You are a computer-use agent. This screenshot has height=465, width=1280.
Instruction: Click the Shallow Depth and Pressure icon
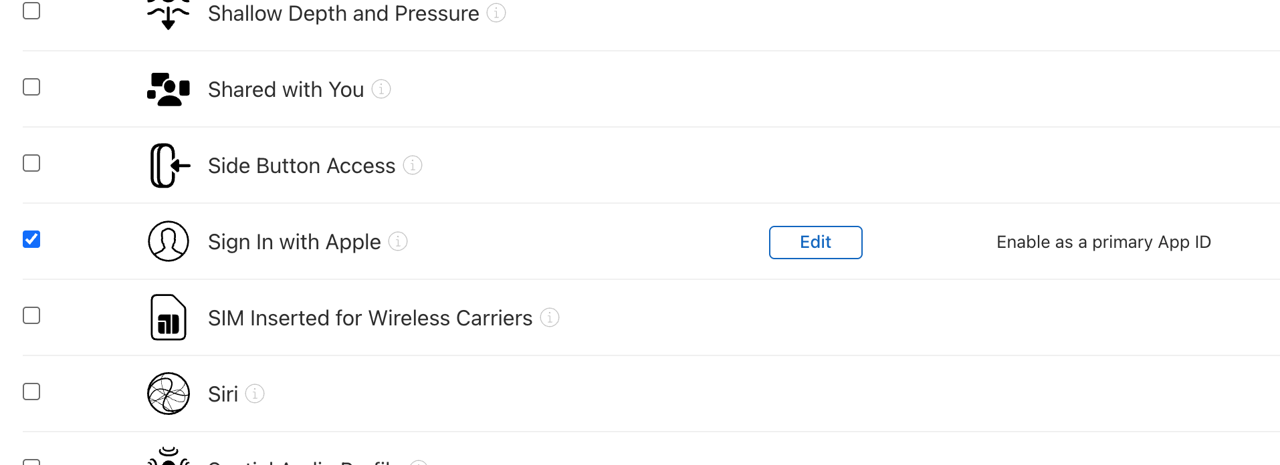click(168, 14)
